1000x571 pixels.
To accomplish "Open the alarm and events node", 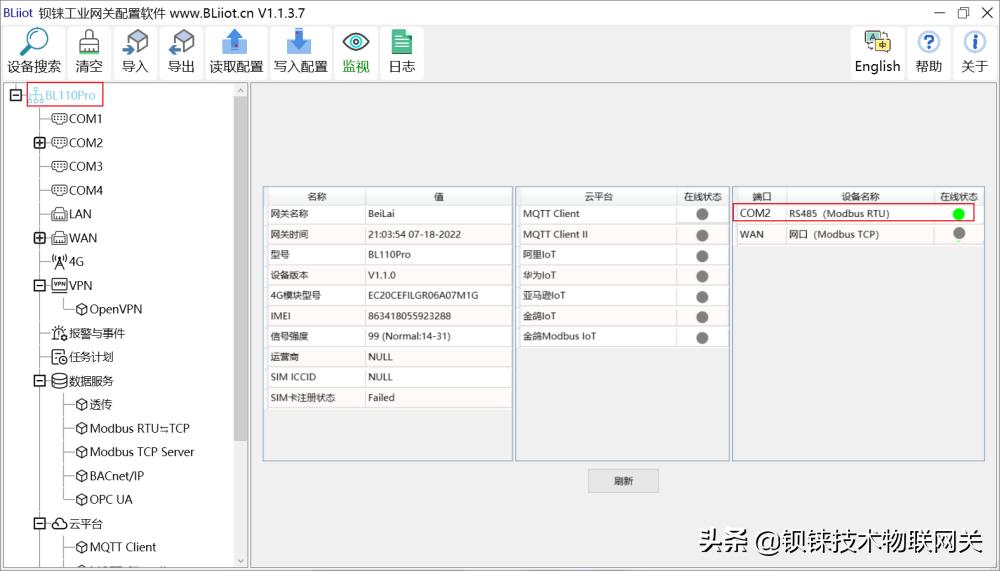I will pos(88,333).
